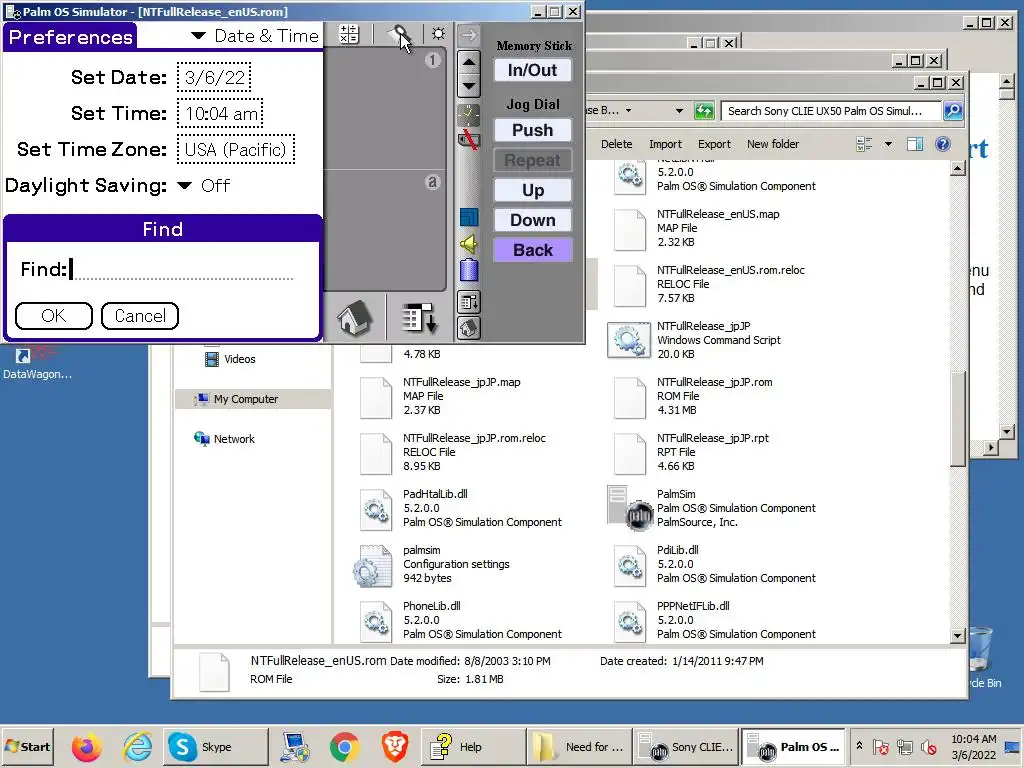Open the Daylight Saving Off dropdown
This screenshot has height=768, width=1024.
pyautogui.click(x=204, y=186)
